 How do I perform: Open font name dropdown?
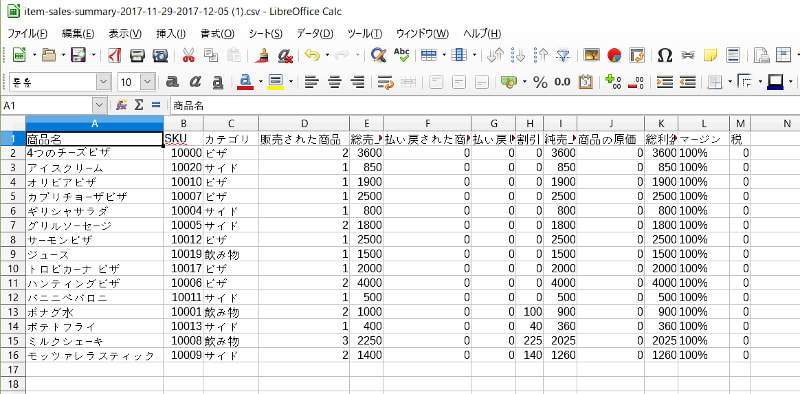(104, 82)
